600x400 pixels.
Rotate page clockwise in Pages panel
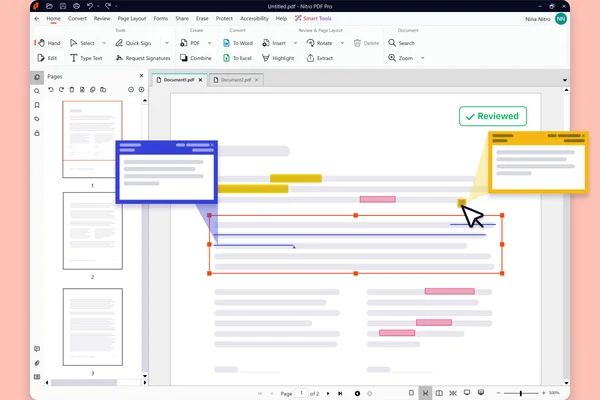point(61,90)
